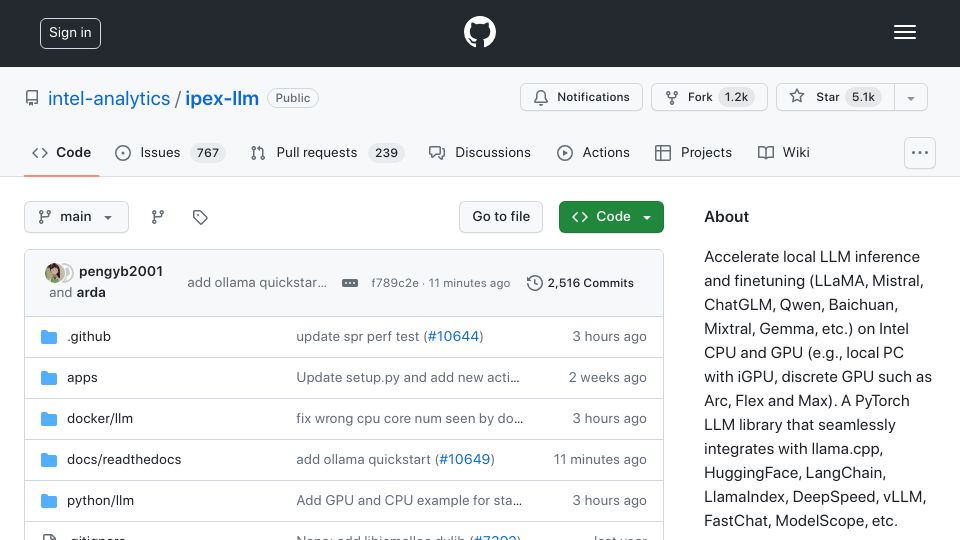Open the apps folder
The width and height of the screenshot is (960, 540).
82,377
